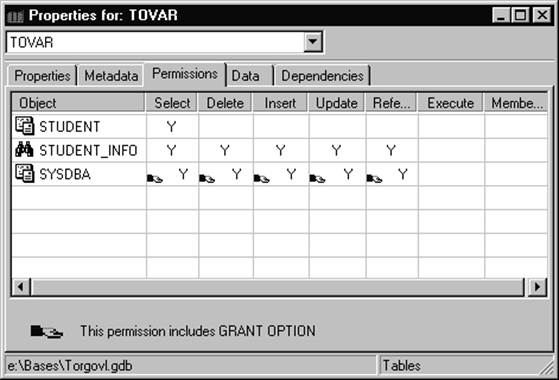Click the horizontal scrollbar right arrow
Viewport: 559px width, 380px height.
click(537, 287)
